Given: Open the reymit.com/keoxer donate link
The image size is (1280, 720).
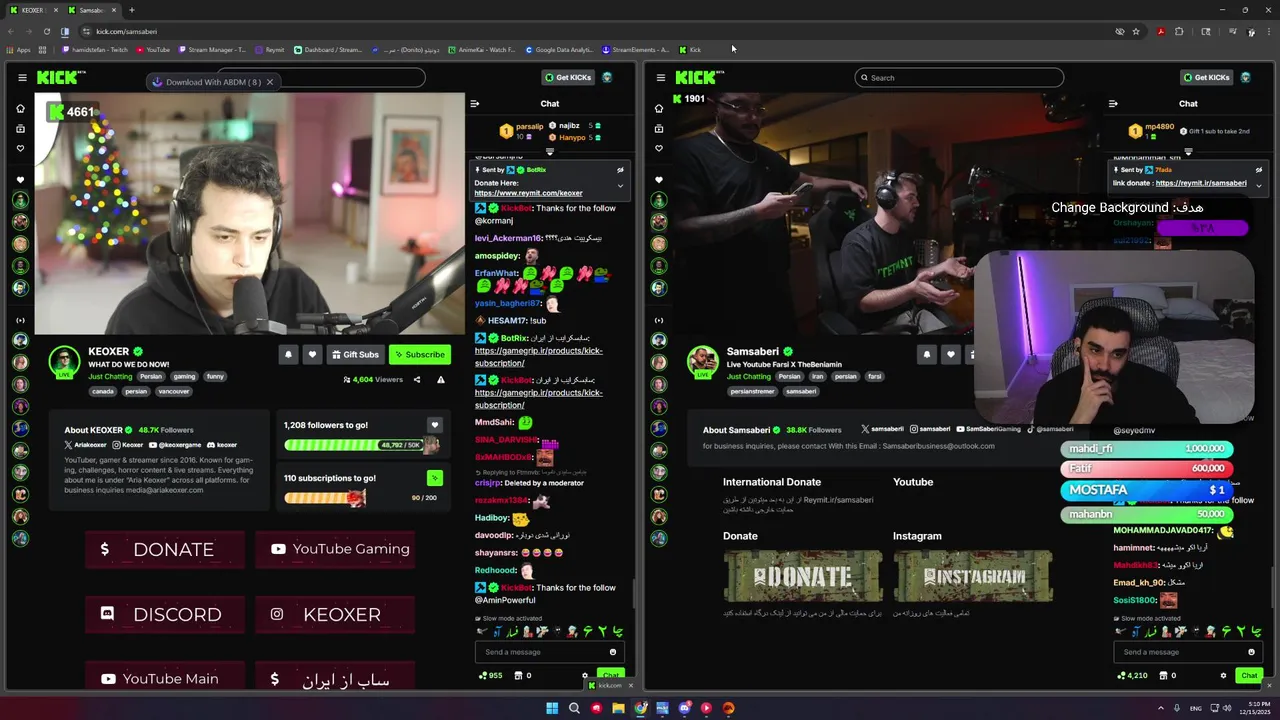Looking at the screenshot, I should point(528,193).
